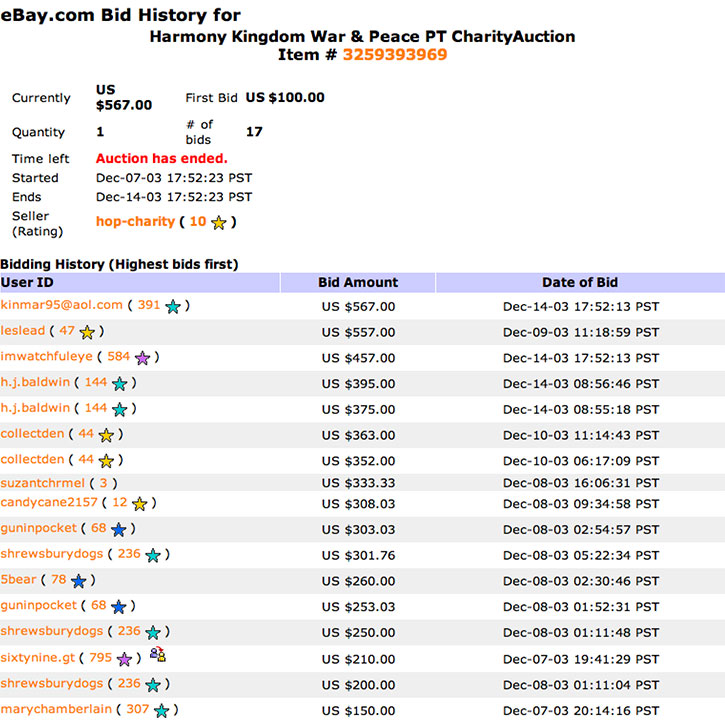Open marychamberlain user profile
725x725 pixels.
coord(56,709)
